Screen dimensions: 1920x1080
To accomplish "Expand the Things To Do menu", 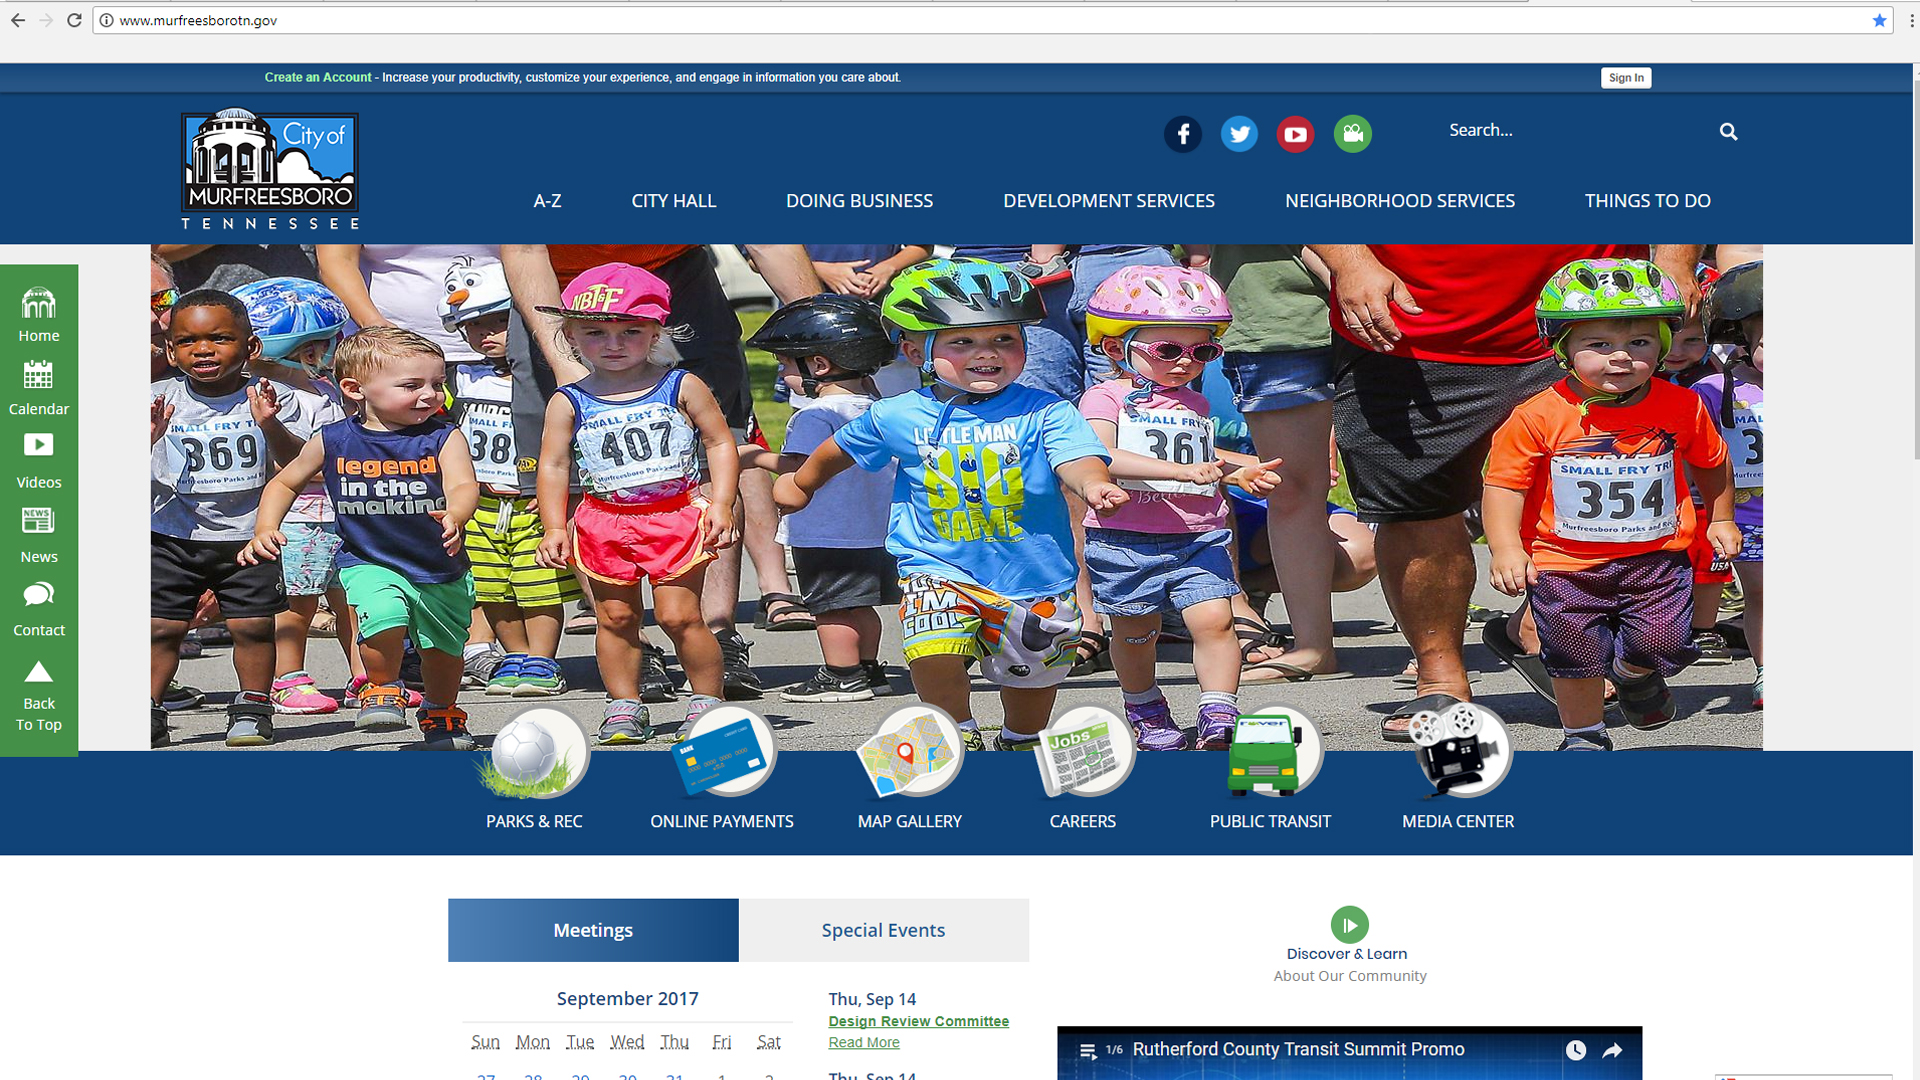I will coord(1647,201).
